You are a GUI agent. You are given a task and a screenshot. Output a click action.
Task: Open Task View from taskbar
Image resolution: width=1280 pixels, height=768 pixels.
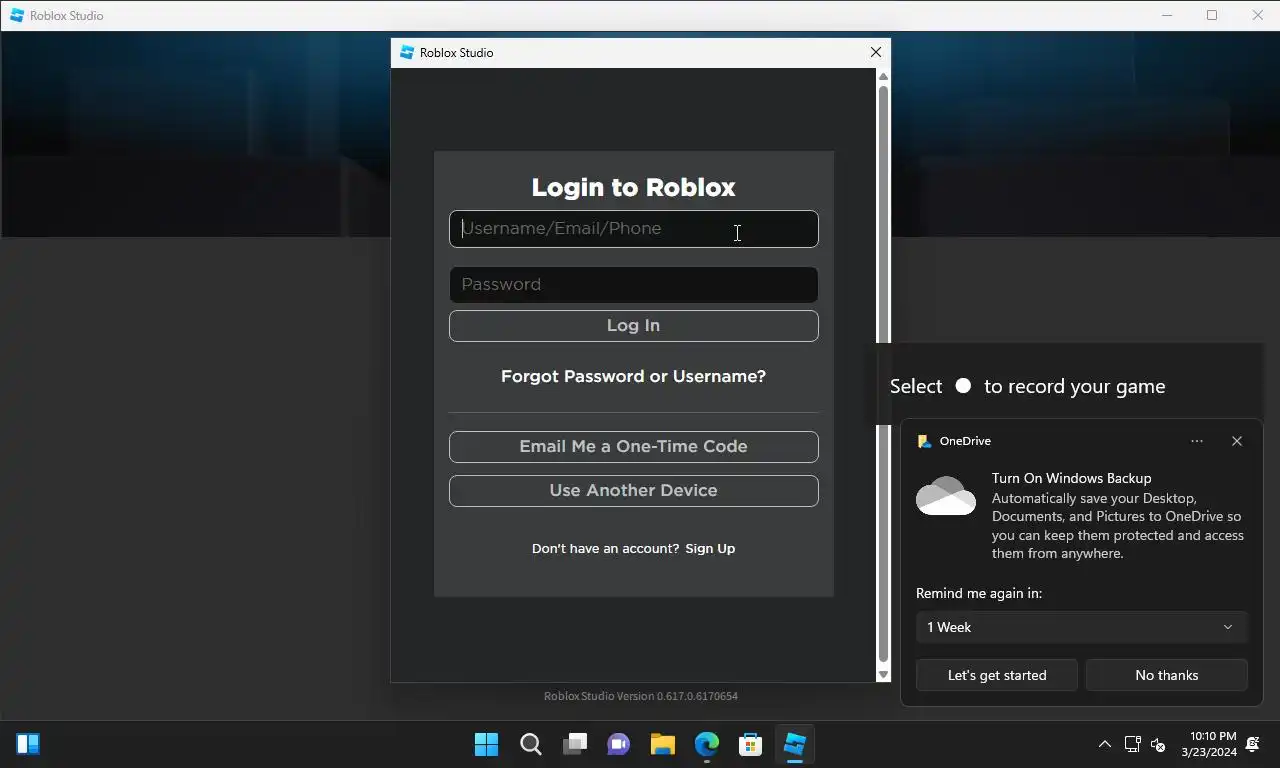[x=575, y=744]
